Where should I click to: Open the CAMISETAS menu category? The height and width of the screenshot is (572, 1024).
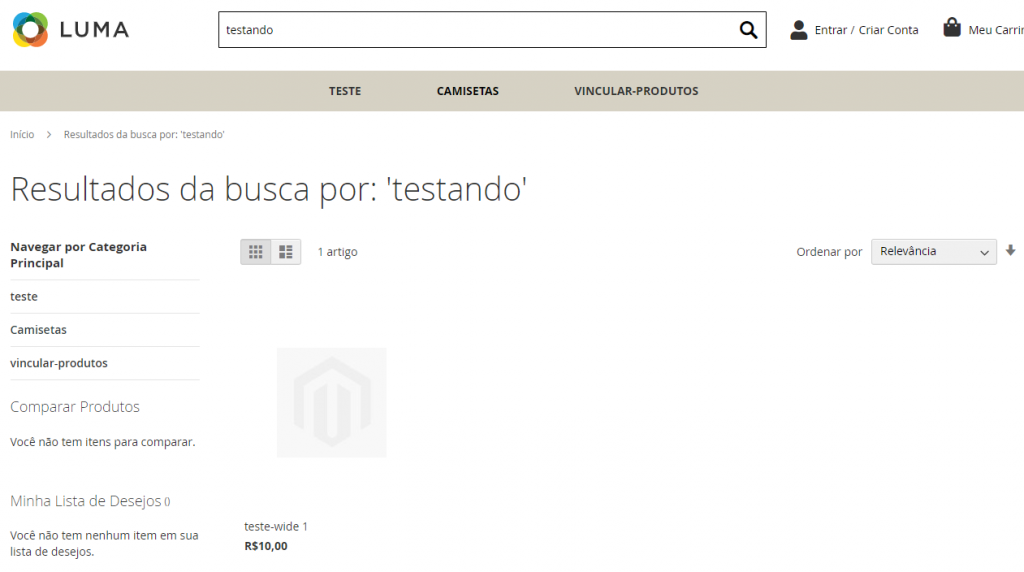pos(468,91)
